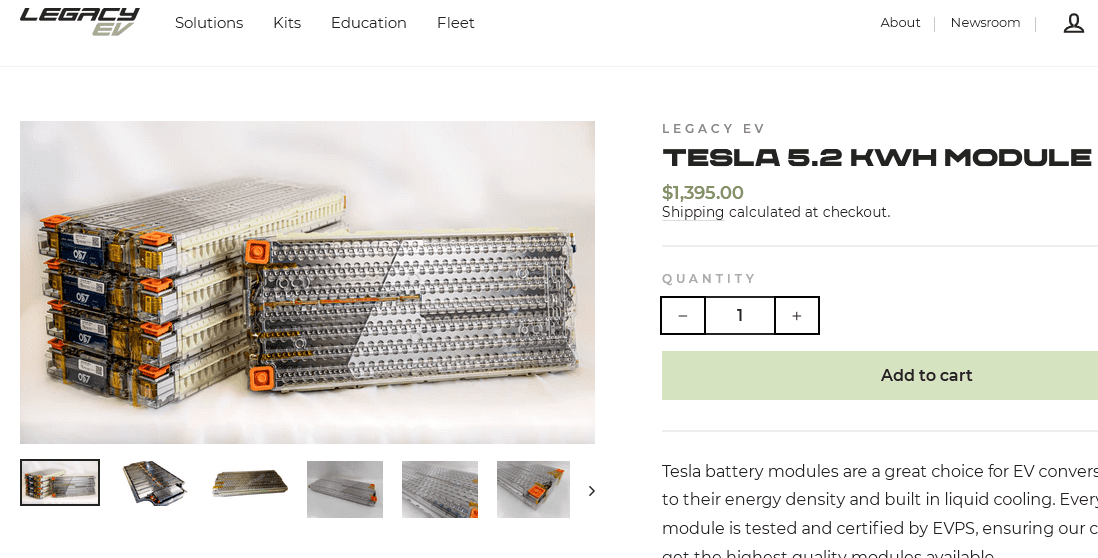Viewport: 1098px width, 558px height.
Task: Select the first stacked modules thumbnail
Action: coord(60,483)
